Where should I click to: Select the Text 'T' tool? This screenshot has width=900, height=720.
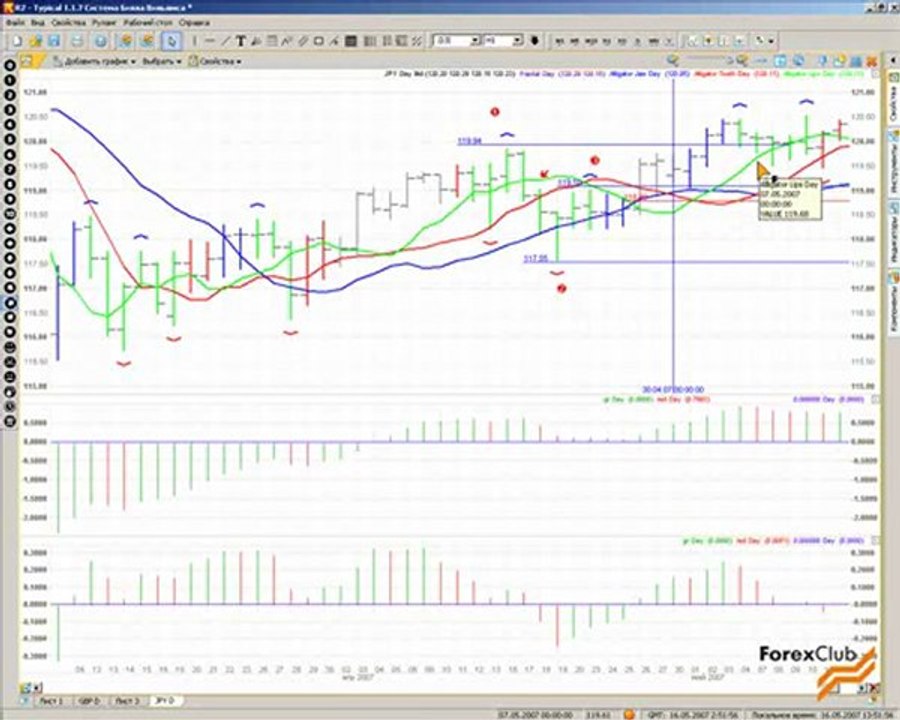[241, 41]
